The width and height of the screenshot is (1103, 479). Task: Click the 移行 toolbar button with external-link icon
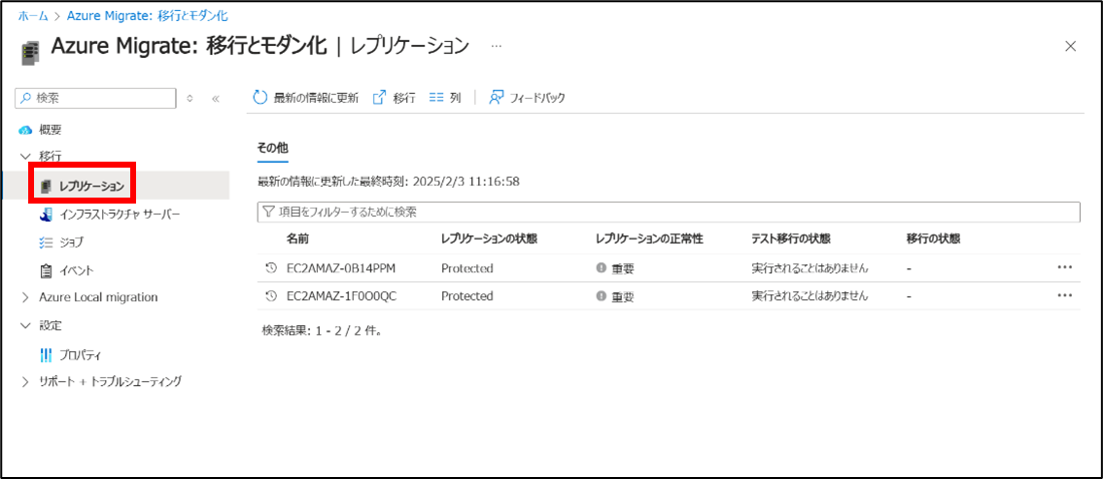click(x=393, y=98)
